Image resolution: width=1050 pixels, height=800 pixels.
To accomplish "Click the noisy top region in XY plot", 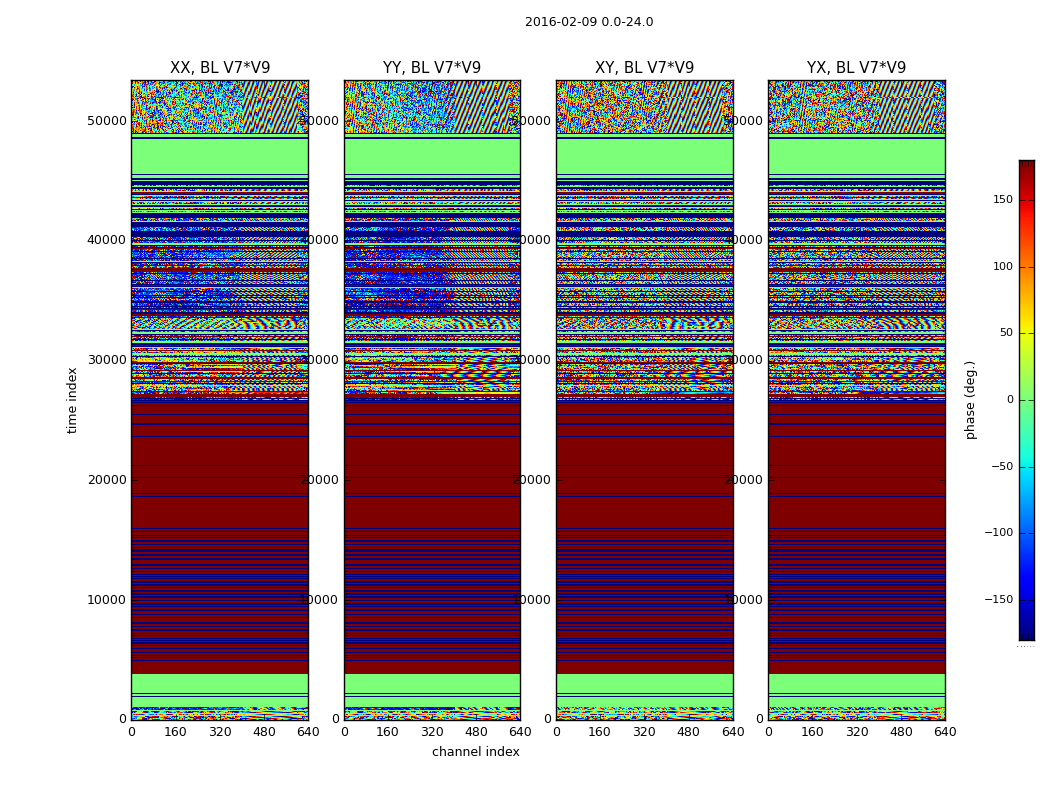I will tap(644, 106).
